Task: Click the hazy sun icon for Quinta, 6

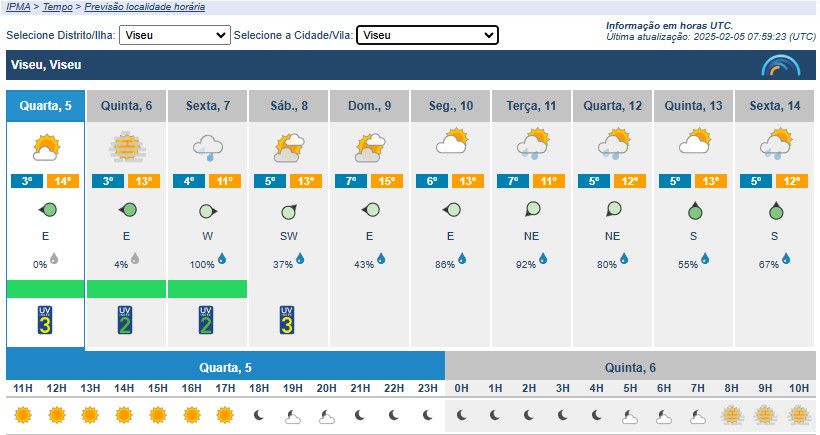Action: [127, 147]
